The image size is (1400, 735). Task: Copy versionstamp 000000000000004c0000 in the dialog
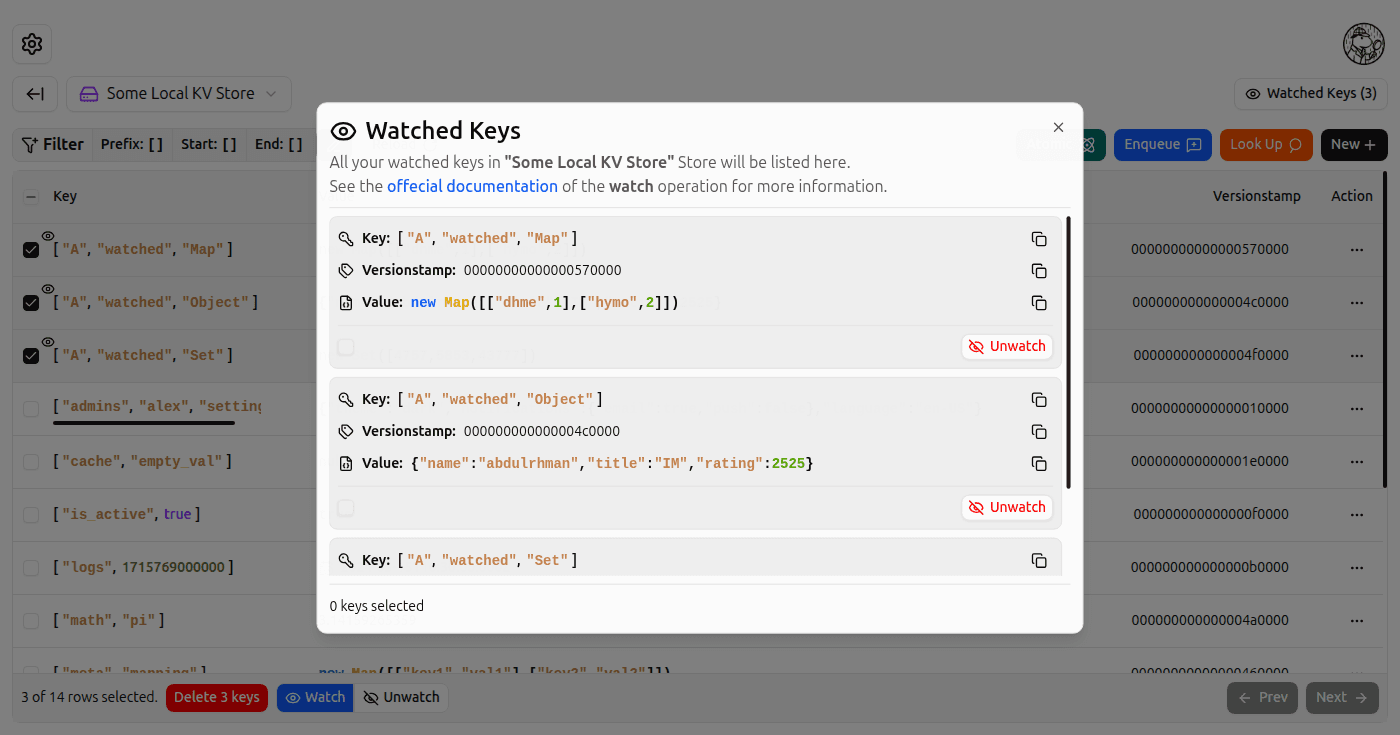tap(1039, 432)
